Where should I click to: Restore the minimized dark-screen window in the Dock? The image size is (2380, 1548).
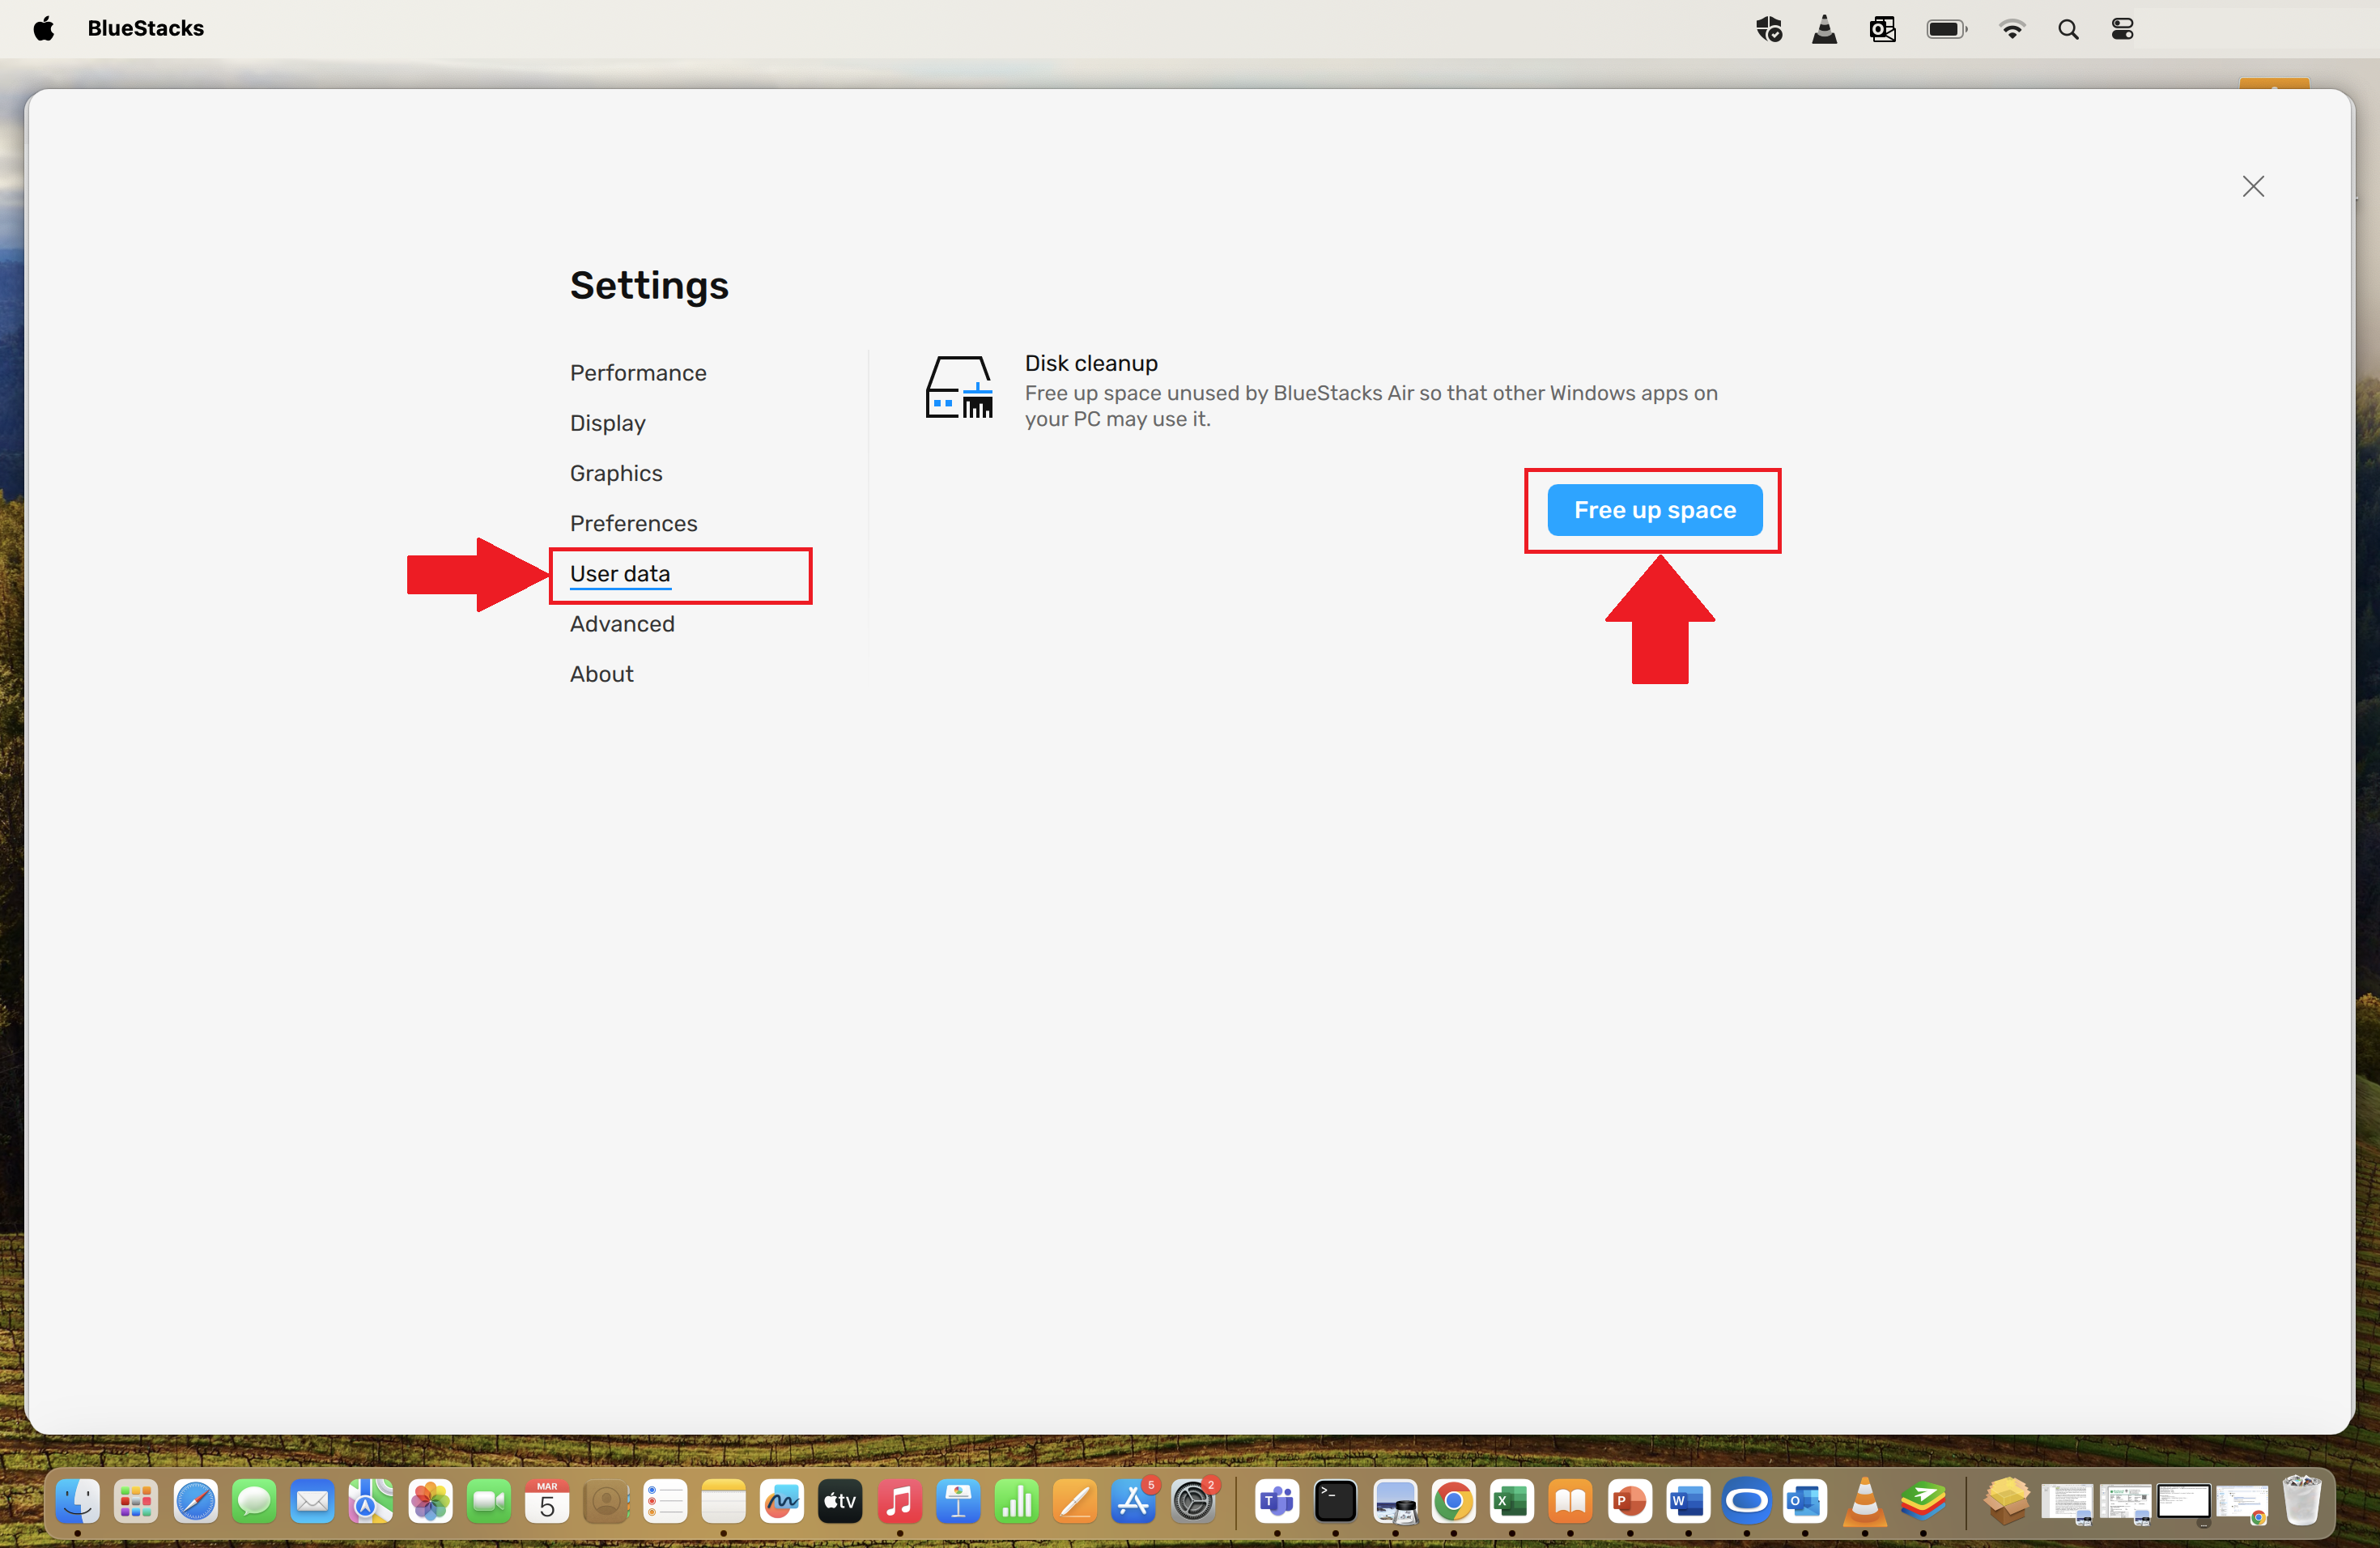pyautogui.click(x=2183, y=1502)
